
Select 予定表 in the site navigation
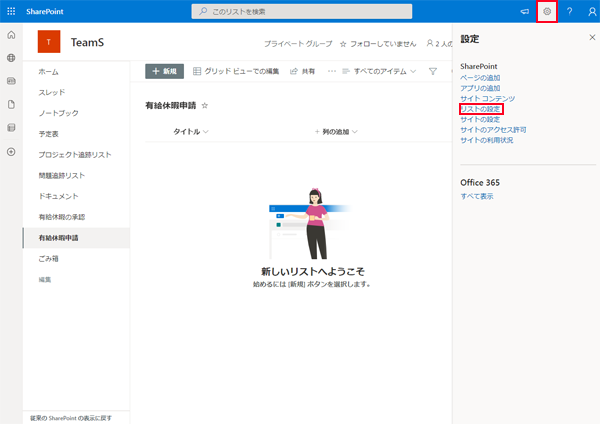click(x=49, y=134)
